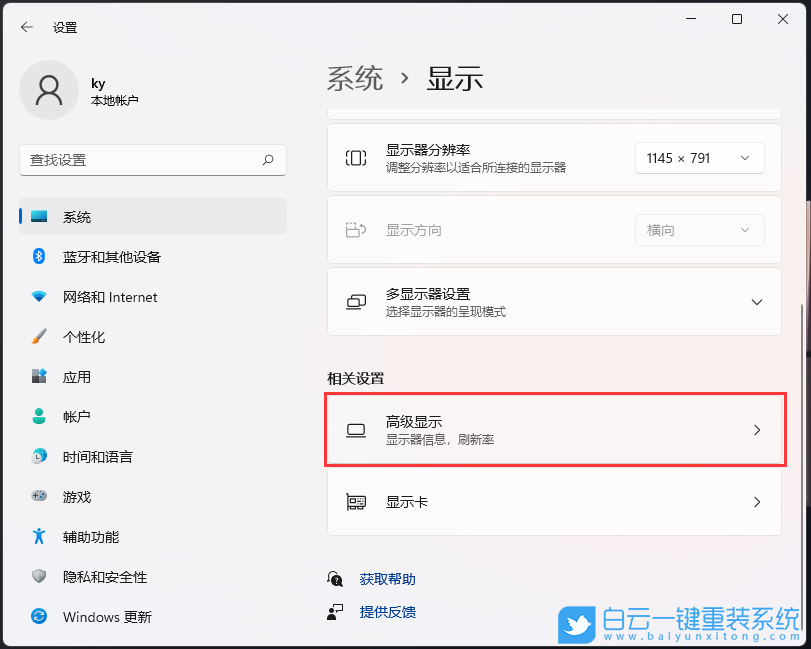Click the Windows 更新 icon
This screenshot has height=649, width=811.
(x=39, y=618)
